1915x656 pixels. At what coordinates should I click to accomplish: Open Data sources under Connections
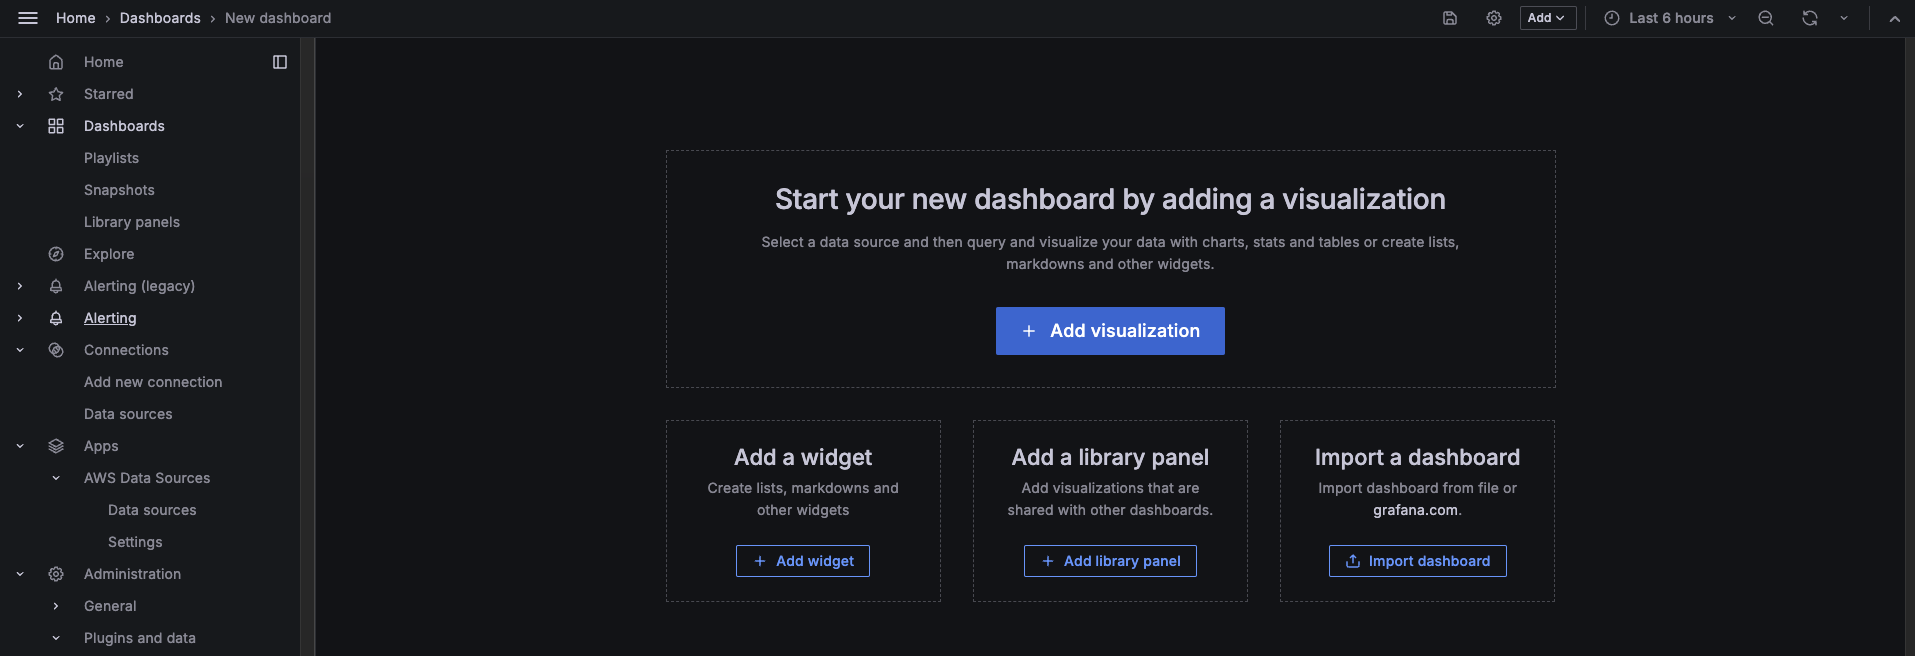coord(128,414)
